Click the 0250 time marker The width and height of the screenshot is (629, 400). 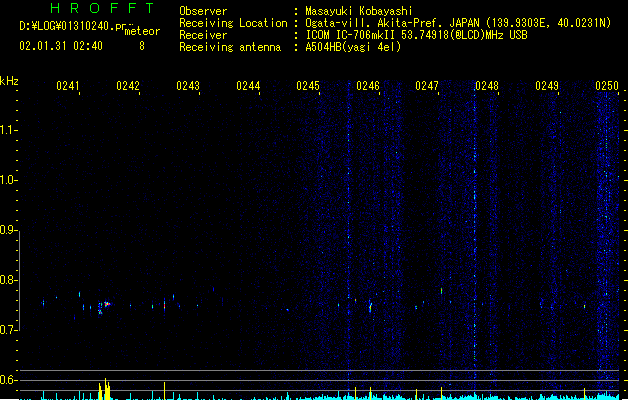pyautogui.click(x=607, y=85)
